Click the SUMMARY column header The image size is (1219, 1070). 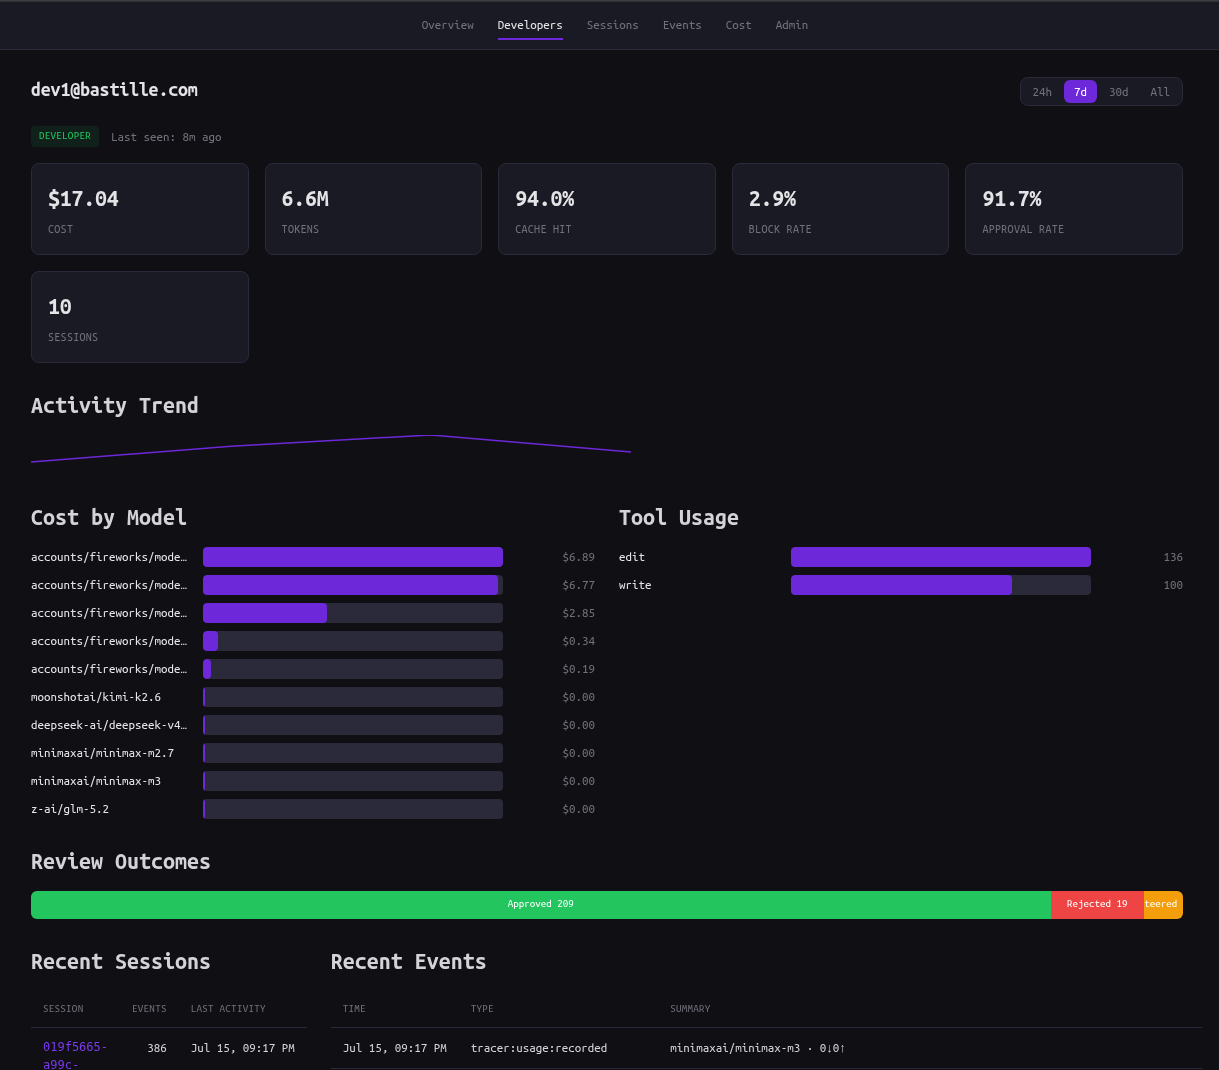tap(690, 1009)
